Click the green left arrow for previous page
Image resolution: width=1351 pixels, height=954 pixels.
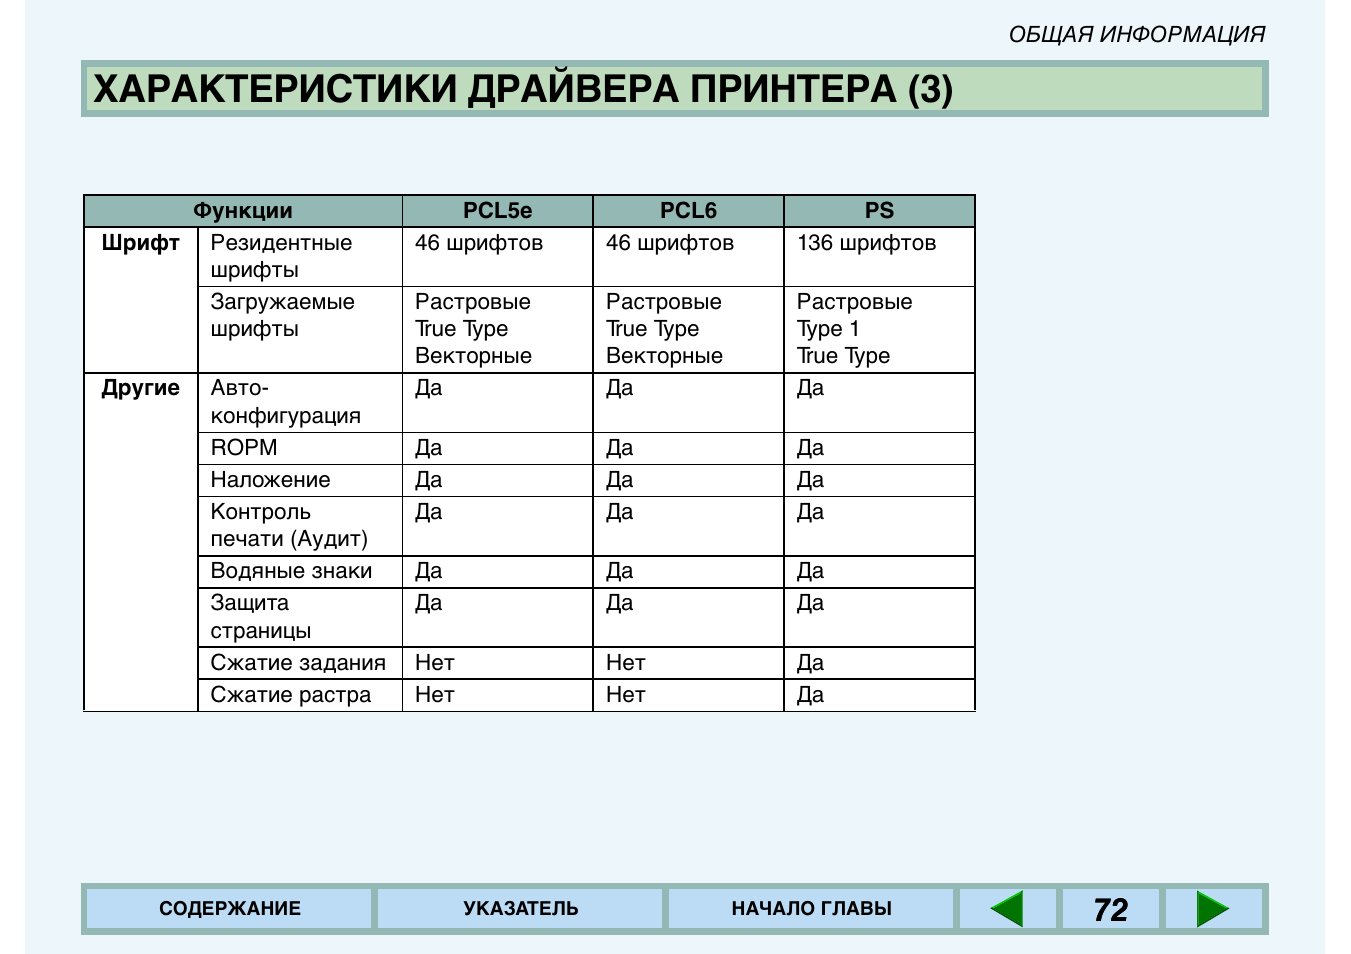(x=1007, y=909)
